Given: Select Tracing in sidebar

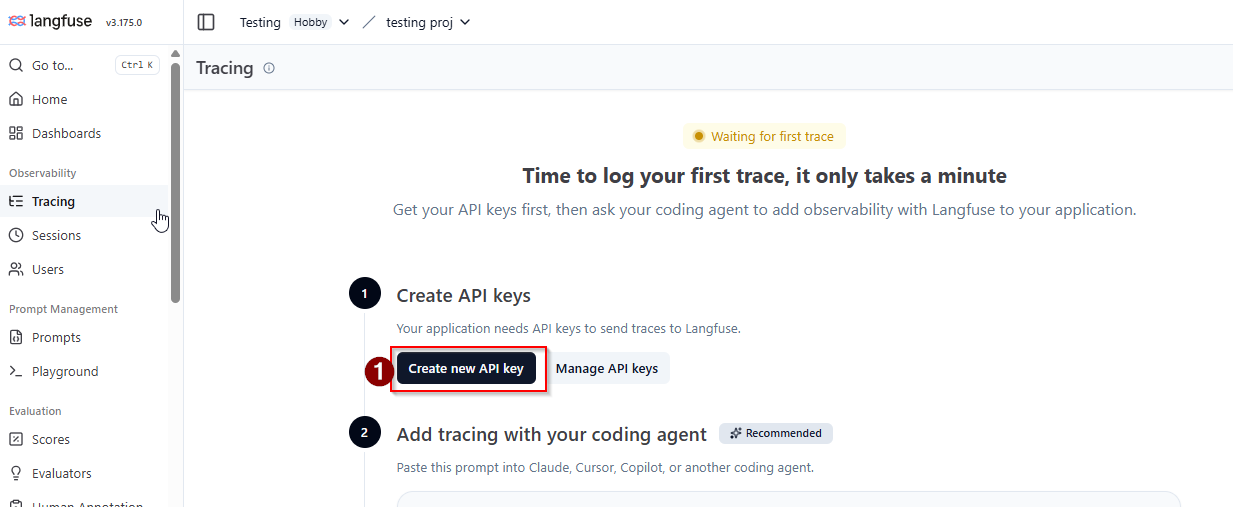Looking at the screenshot, I should pyautogui.click(x=84, y=201).
